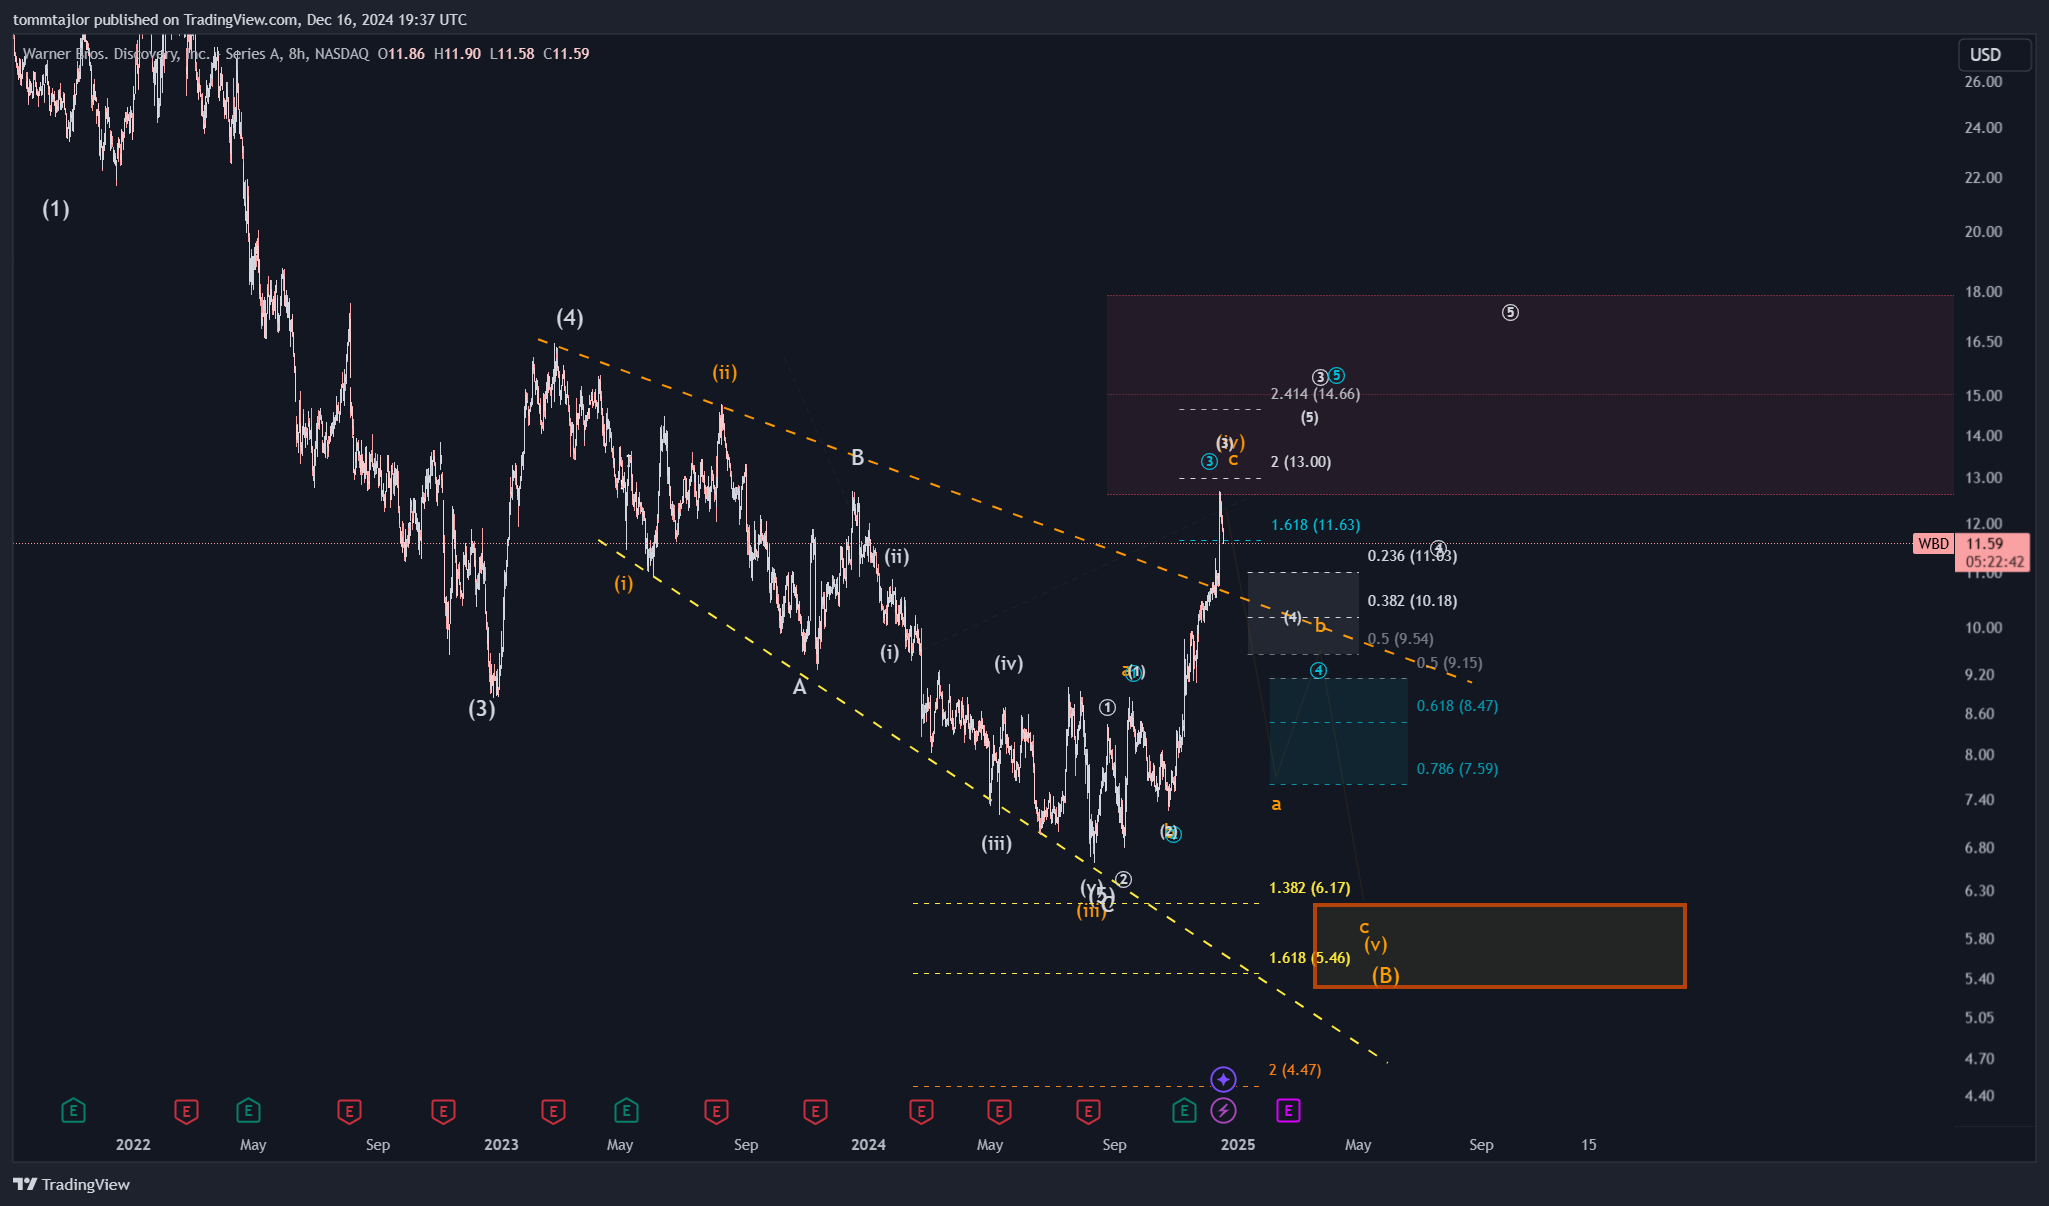Select the orange 2 (4.47) extension label
Image resolution: width=2049 pixels, height=1206 pixels.
[1295, 1070]
